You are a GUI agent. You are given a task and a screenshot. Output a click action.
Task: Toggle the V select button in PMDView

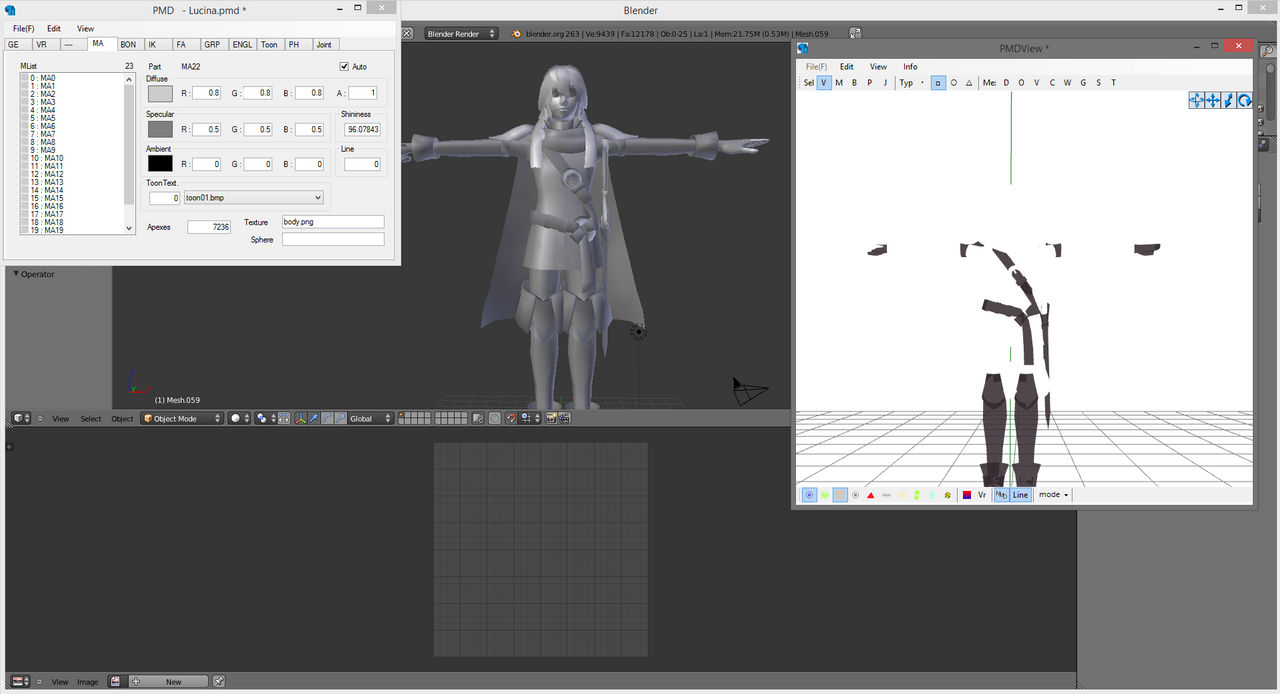tap(824, 83)
